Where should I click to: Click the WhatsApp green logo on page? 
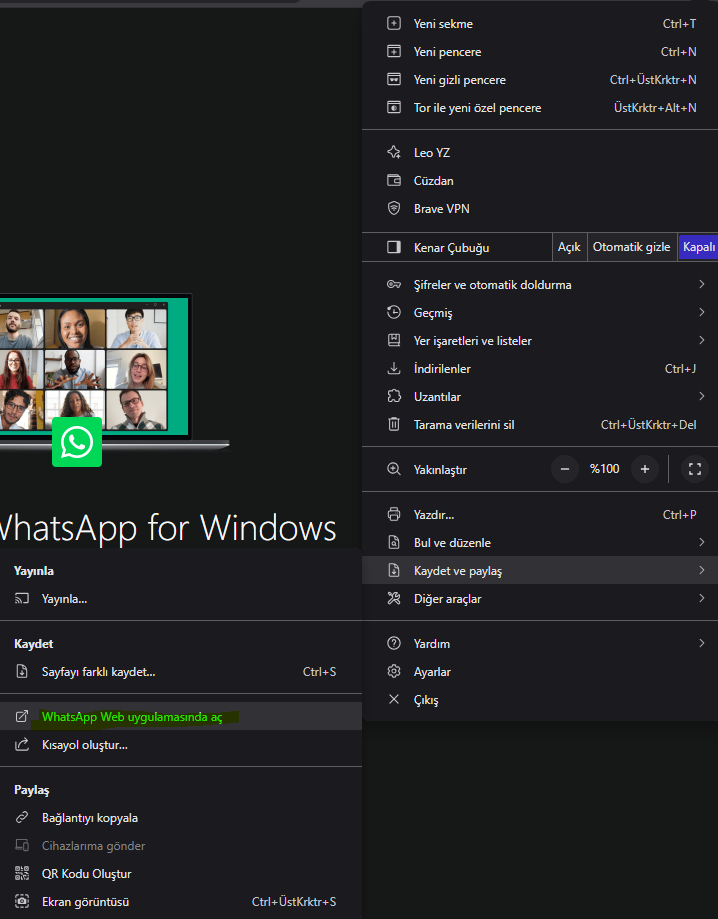click(x=77, y=442)
